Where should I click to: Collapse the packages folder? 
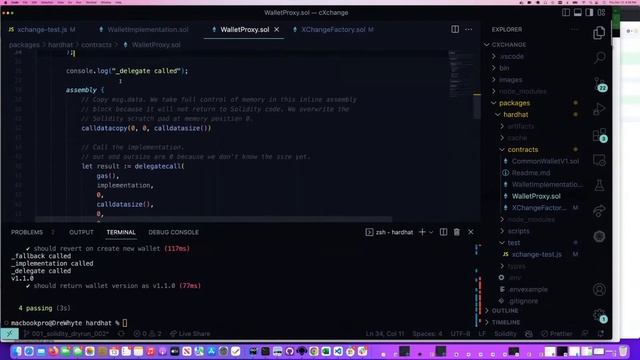coord(514,103)
